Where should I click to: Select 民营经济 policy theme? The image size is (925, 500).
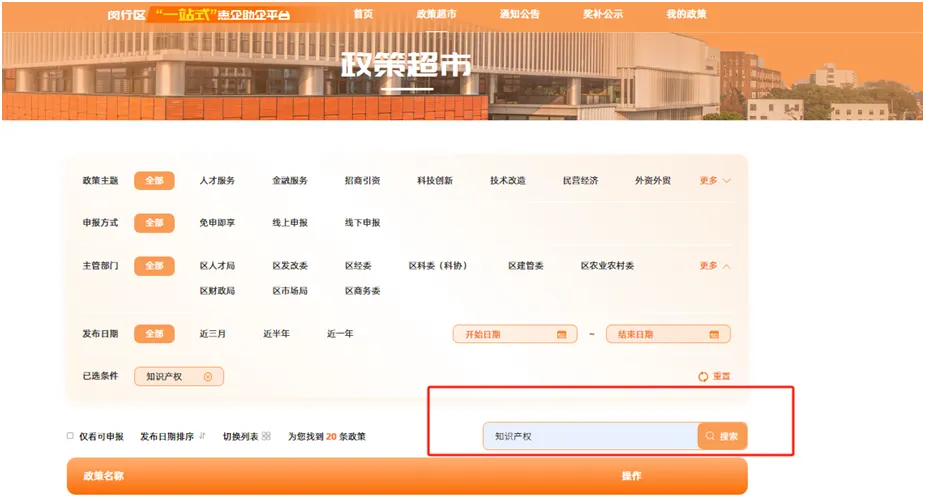point(580,180)
